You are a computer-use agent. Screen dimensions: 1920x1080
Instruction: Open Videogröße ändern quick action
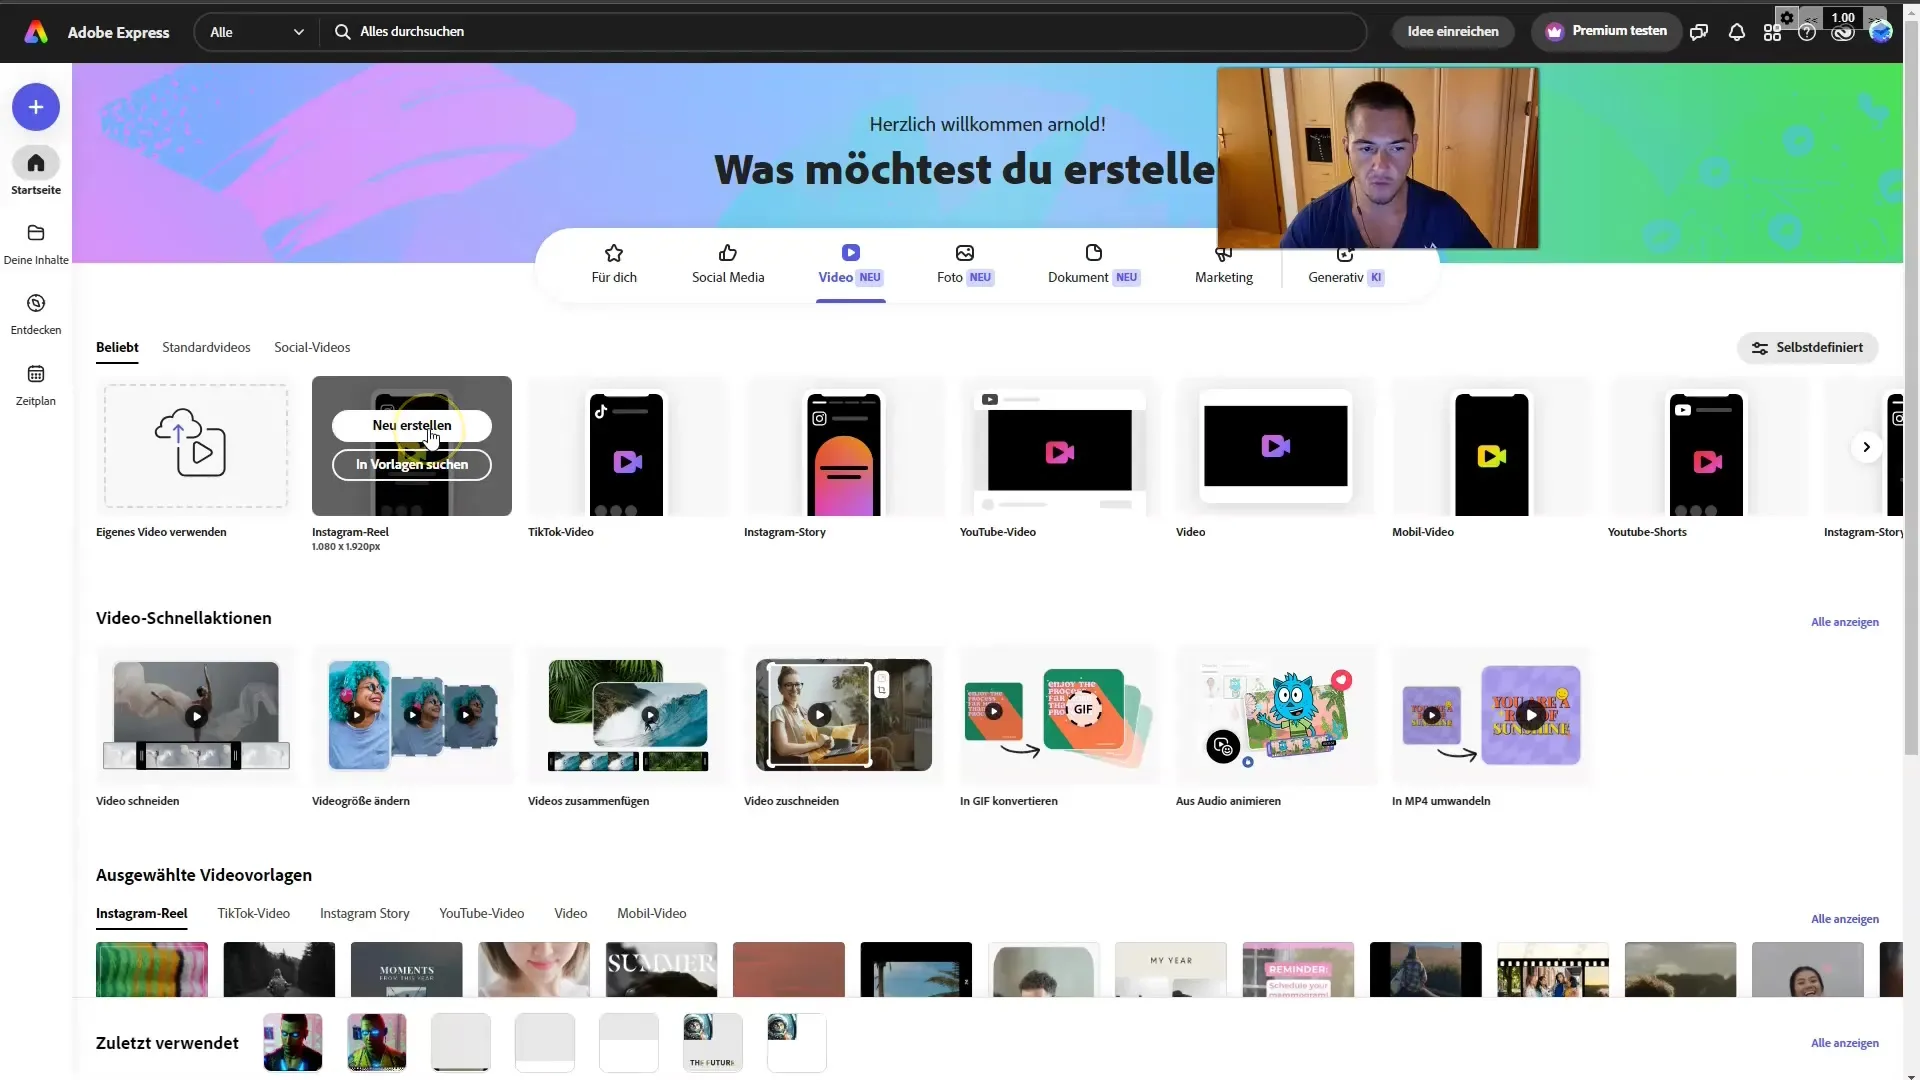tap(412, 716)
